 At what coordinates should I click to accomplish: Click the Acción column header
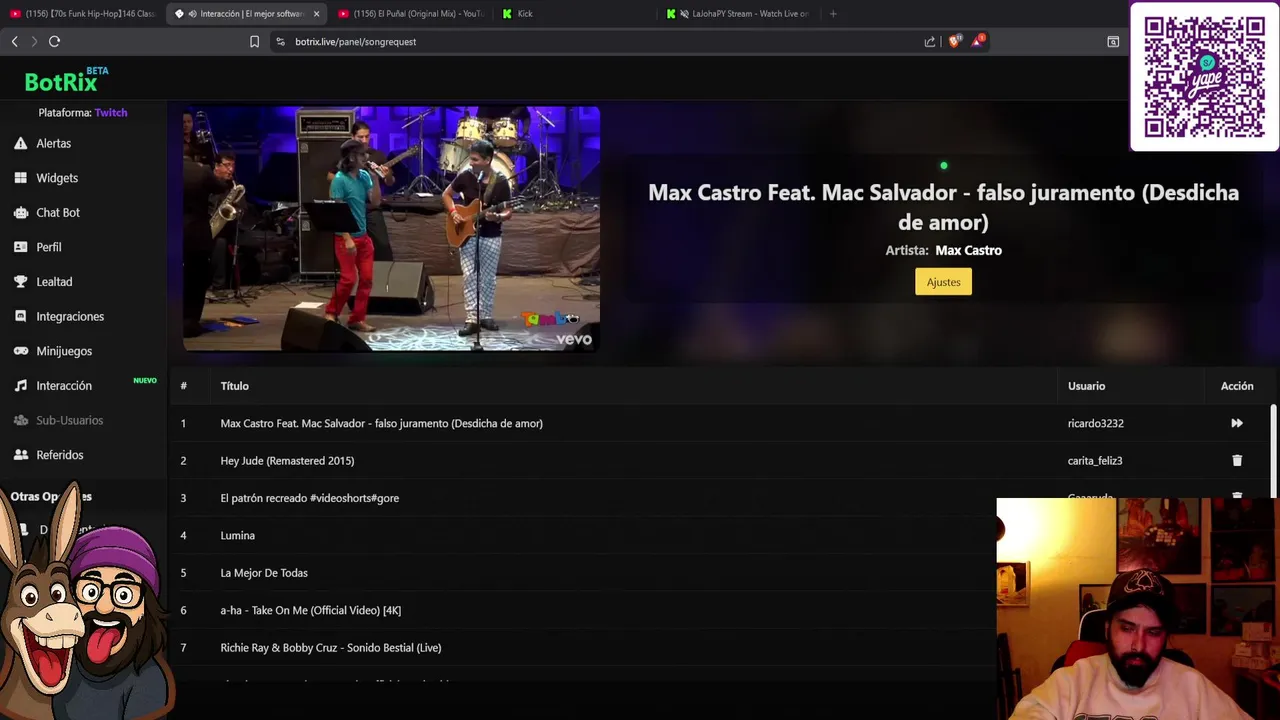1237,386
